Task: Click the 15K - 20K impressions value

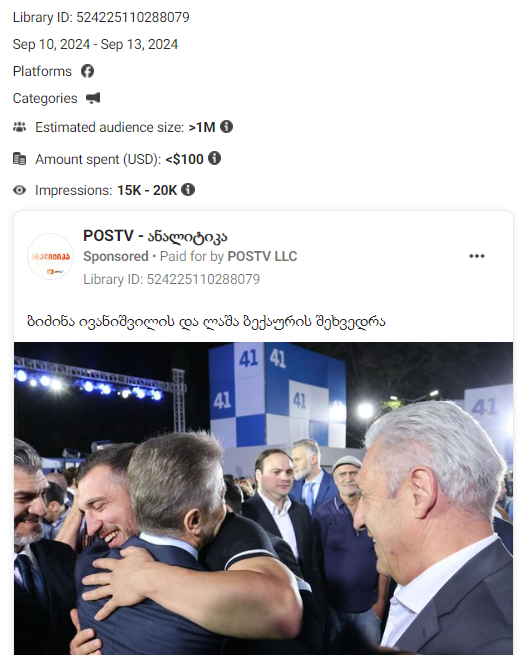Action: 147,190
